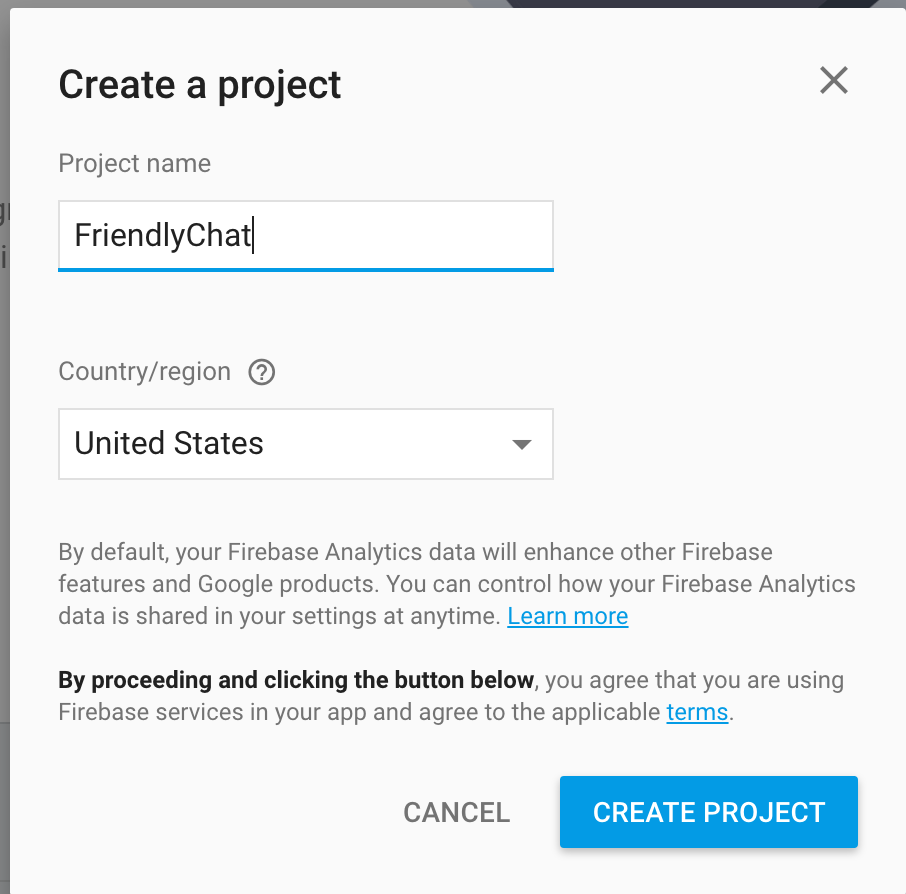Open the applicable terms link
Viewport: 906px width, 894px height.
(x=697, y=713)
